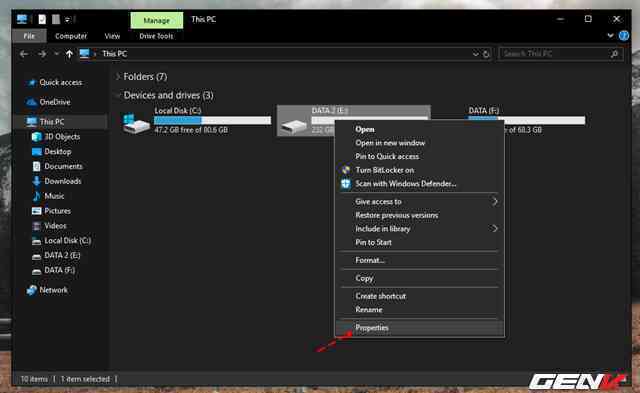
Task: Expand the Include in library submenu arrow
Action: [494, 229]
